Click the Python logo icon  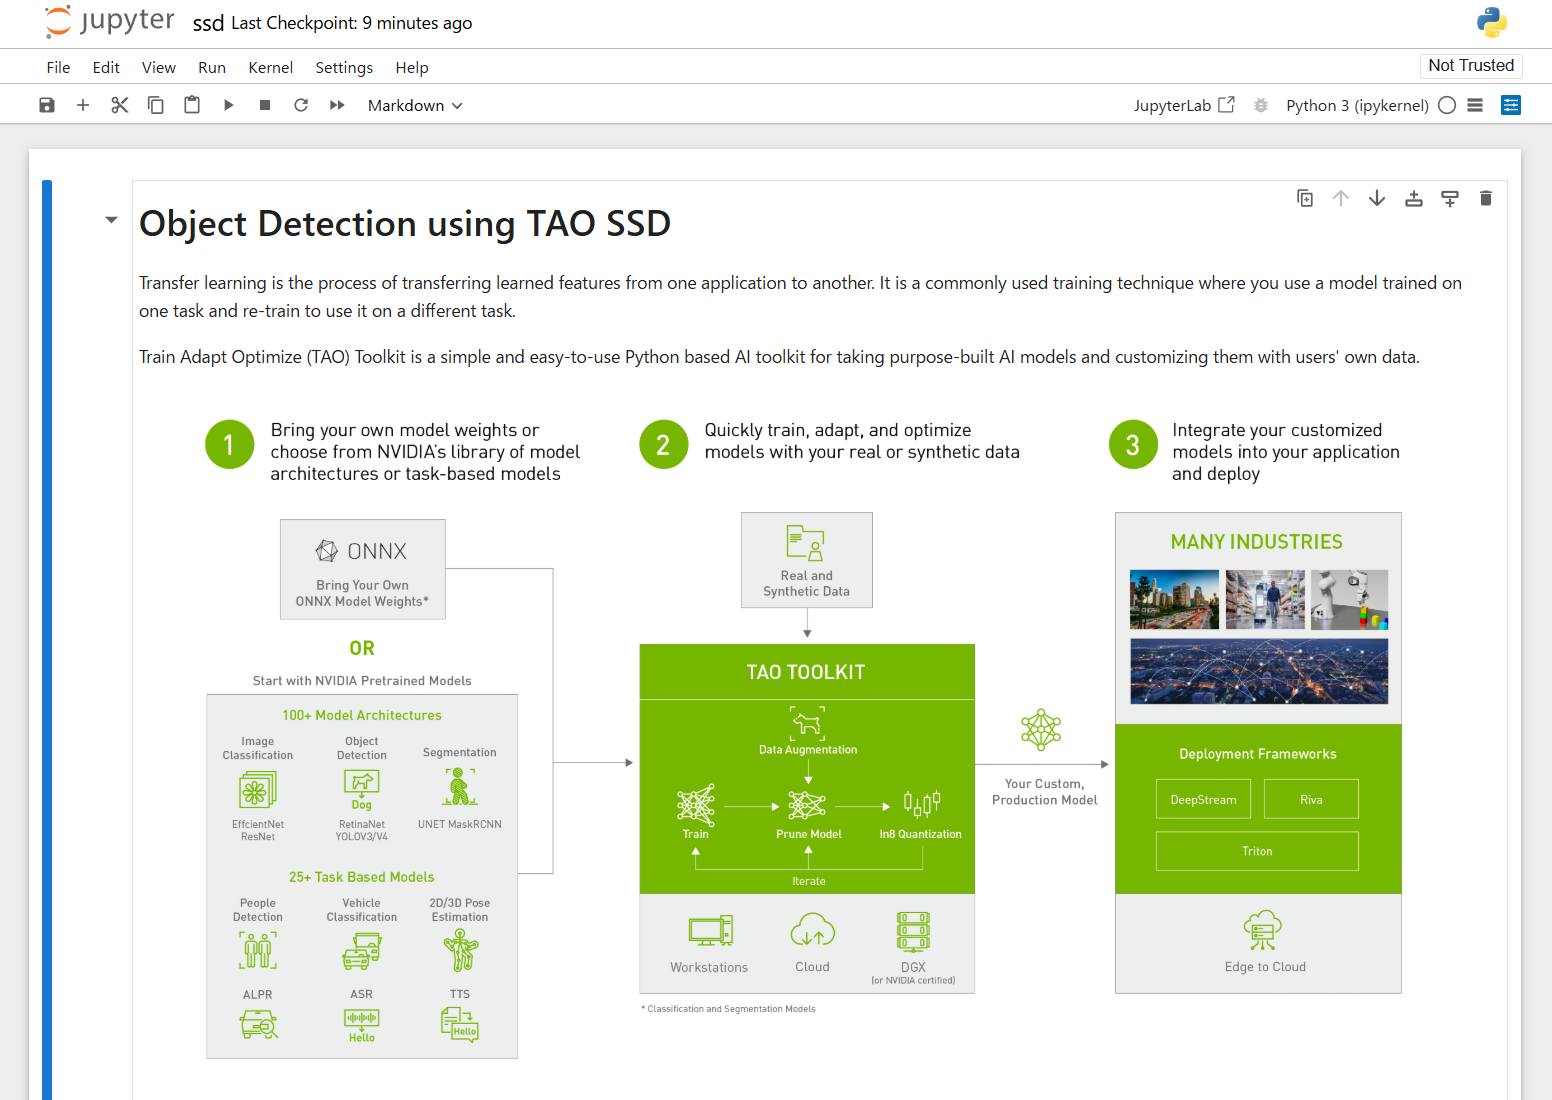[x=1492, y=22]
